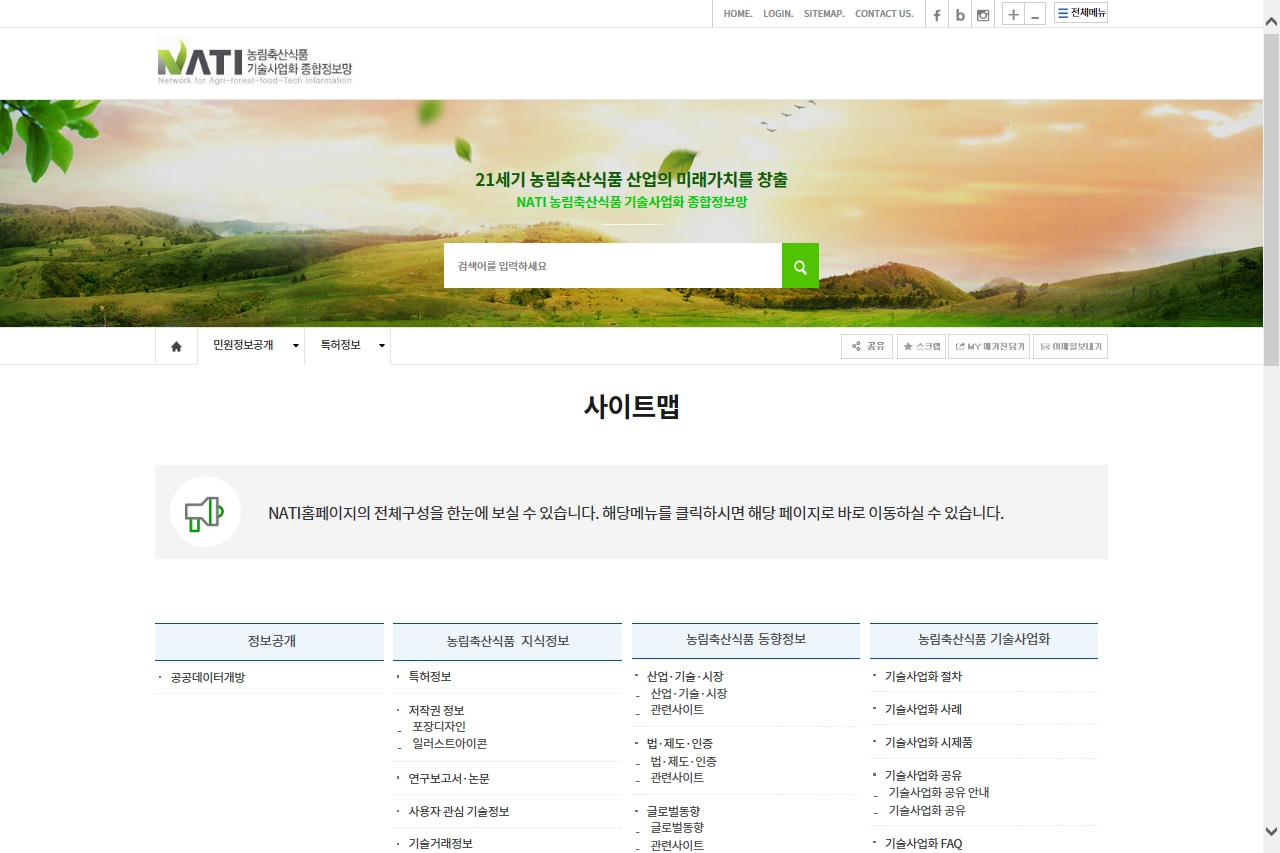The image size is (1280, 853).
Task: Click the home icon in breadcrumb bar
Action: (176, 346)
